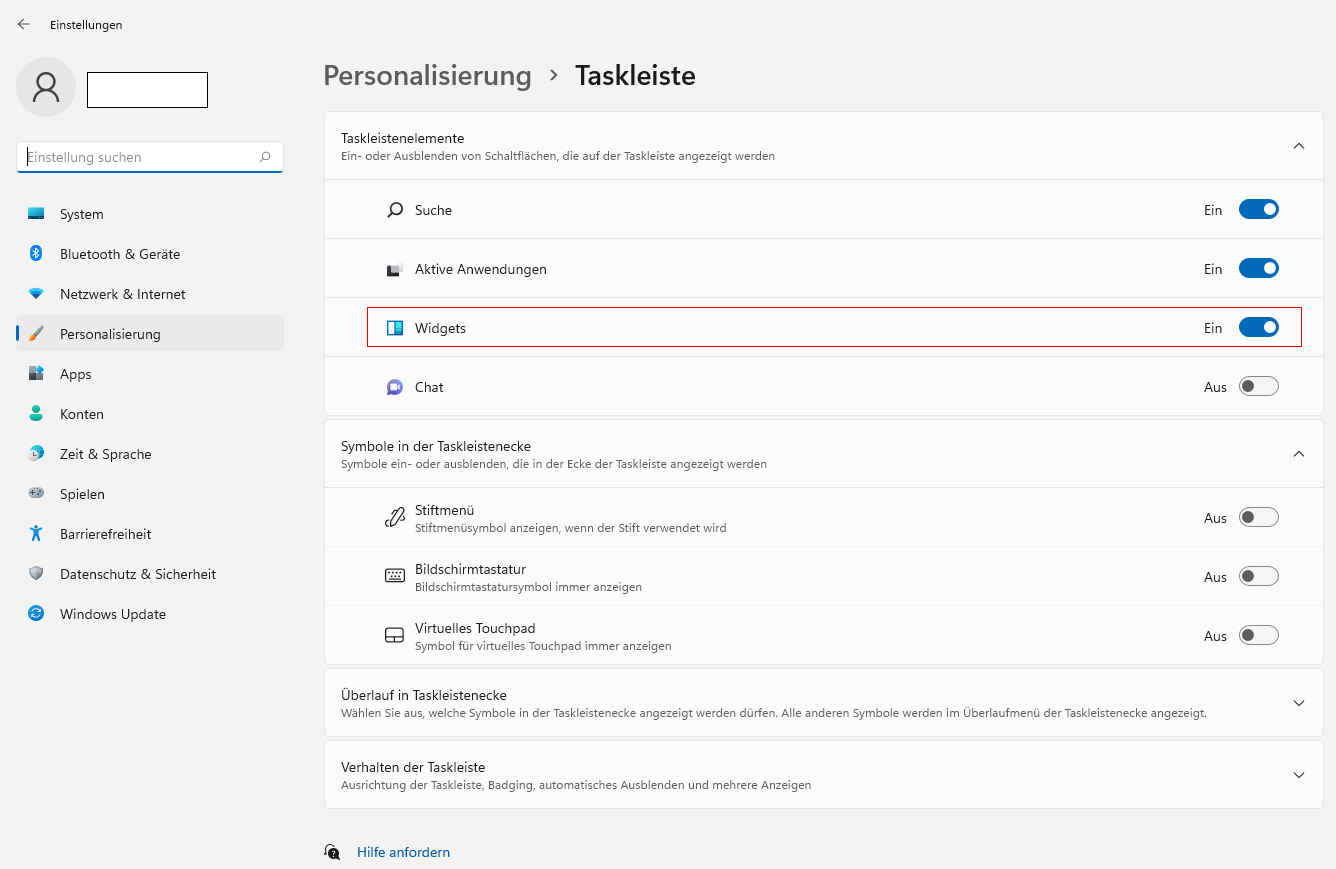Viewport: 1336px width, 869px height.
Task: Collapse the Taskleistenelemente section
Action: coord(1298,146)
